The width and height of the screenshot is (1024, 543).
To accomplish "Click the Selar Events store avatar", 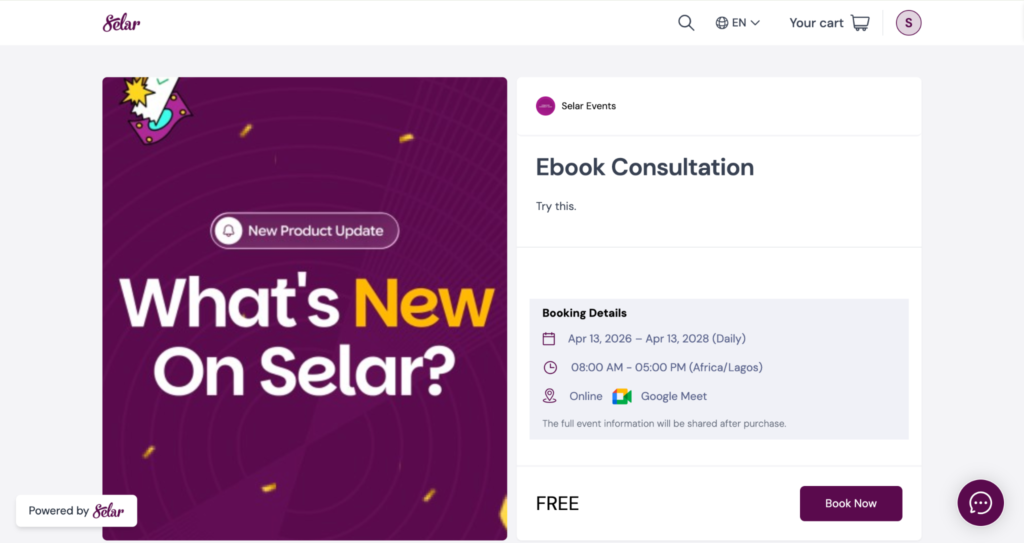I will pos(545,106).
